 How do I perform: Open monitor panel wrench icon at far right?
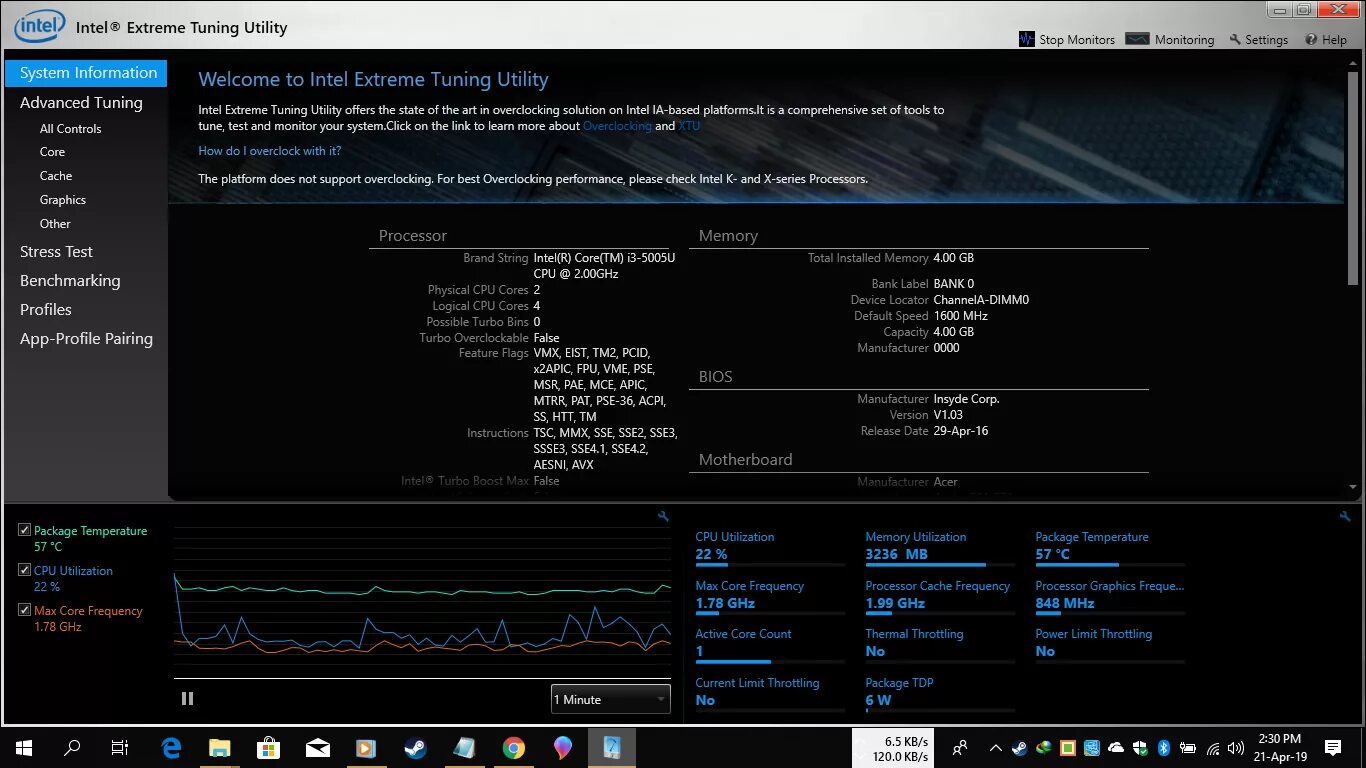click(1345, 516)
